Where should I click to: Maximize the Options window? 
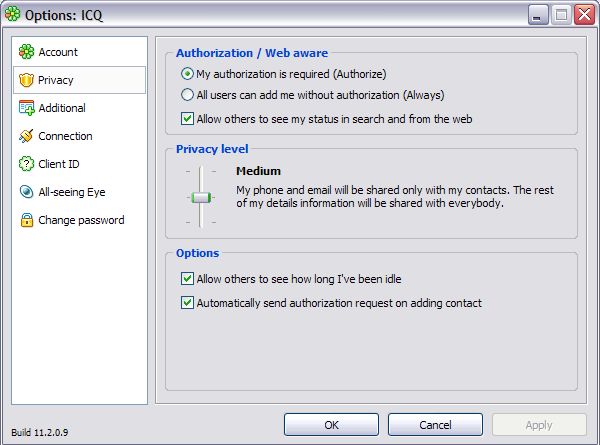point(561,14)
